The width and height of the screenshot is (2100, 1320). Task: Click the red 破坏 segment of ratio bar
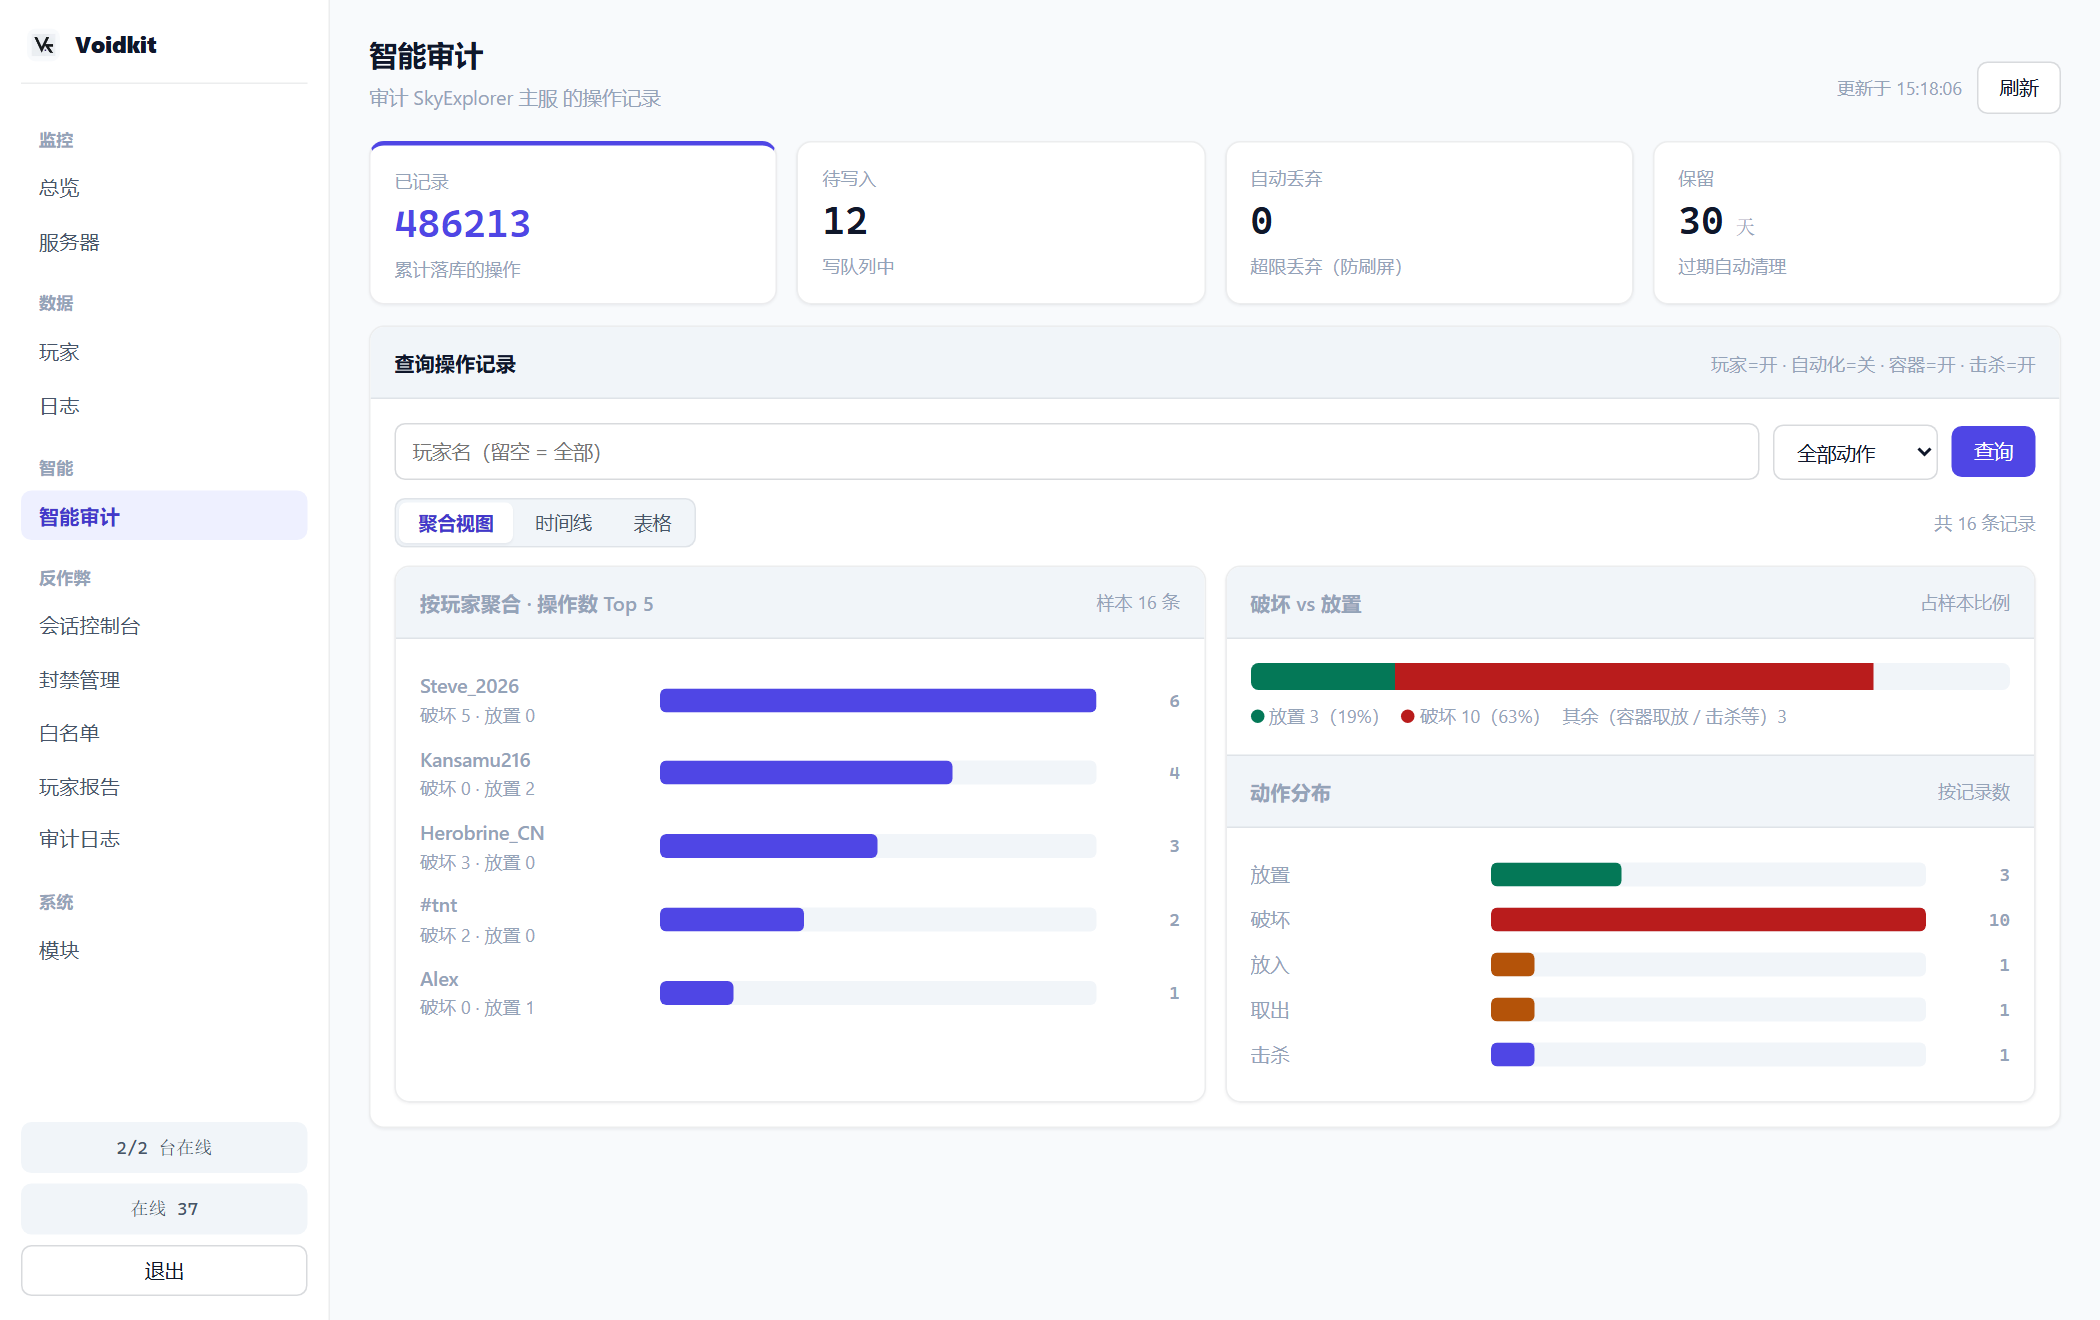point(1634,676)
